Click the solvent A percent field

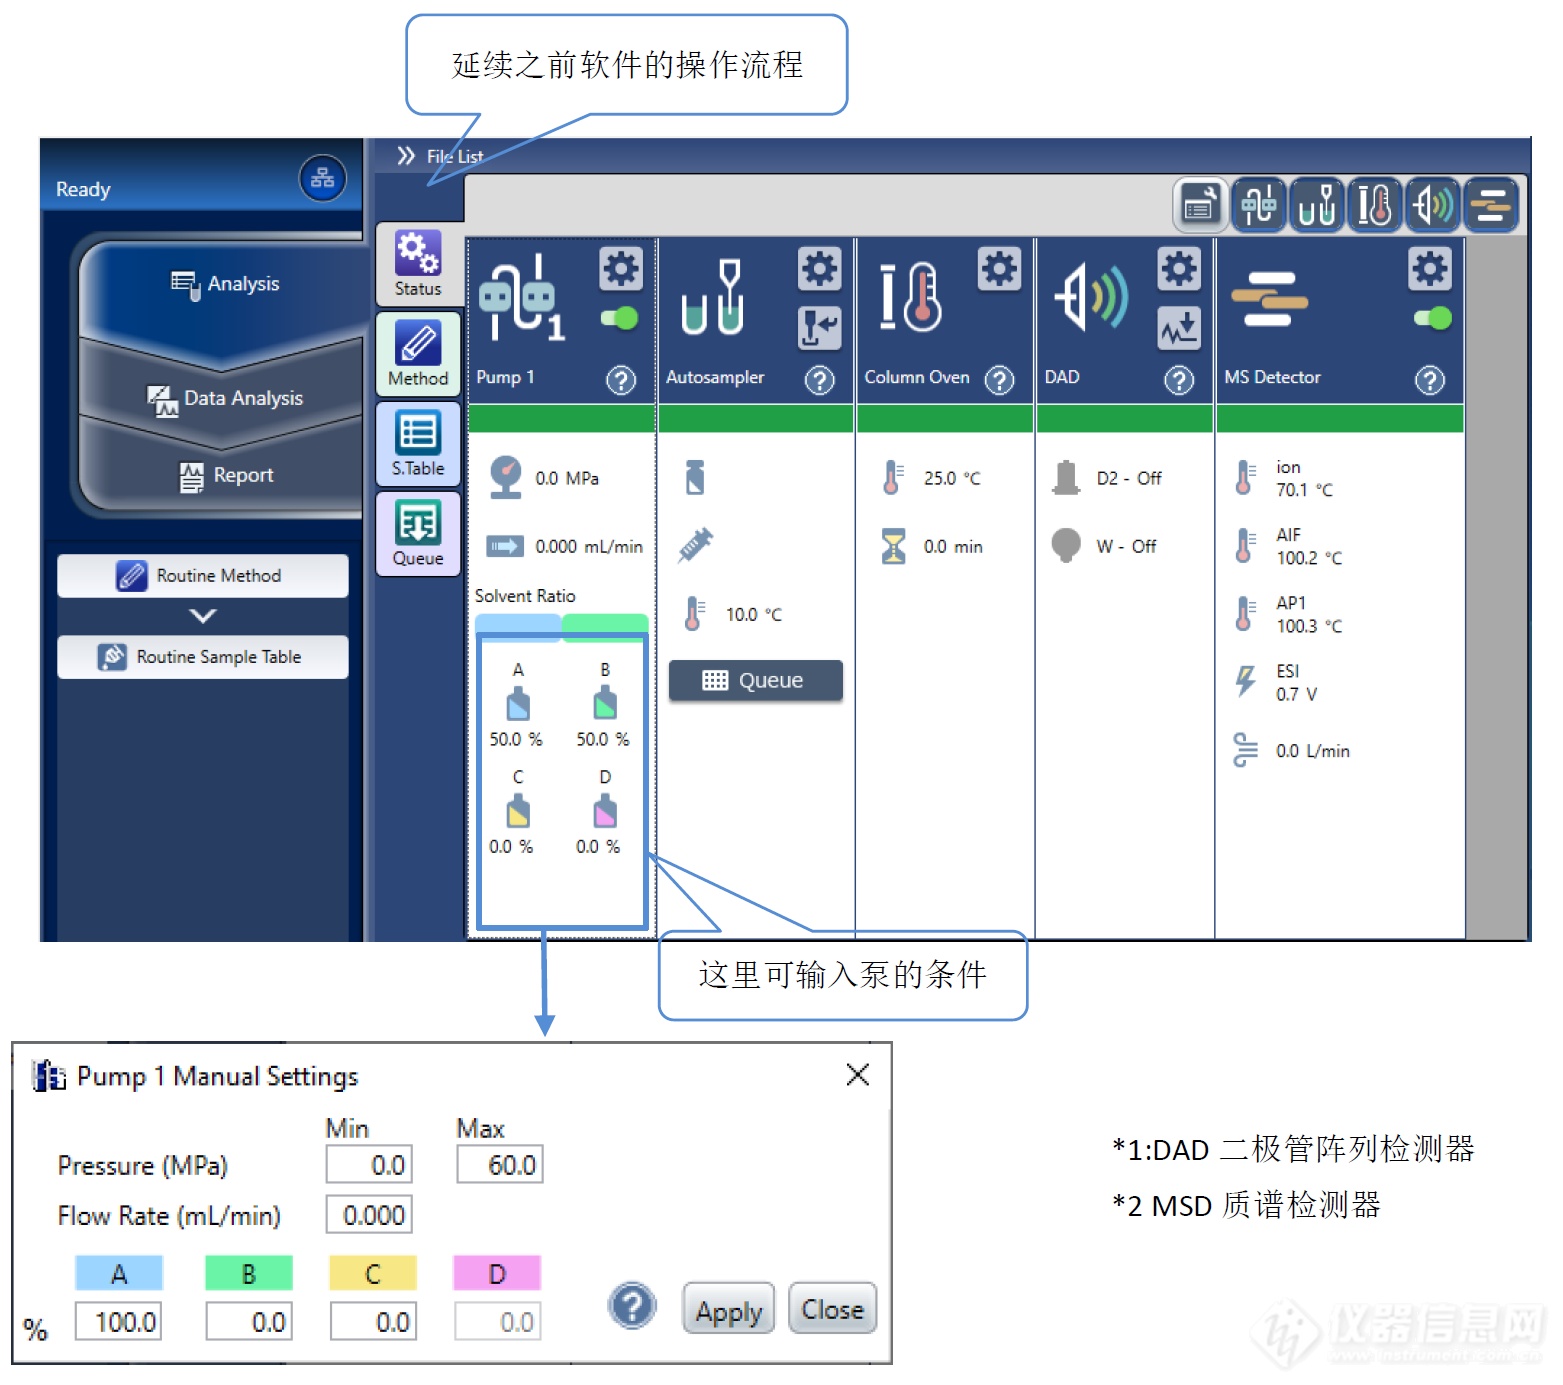point(118,1322)
